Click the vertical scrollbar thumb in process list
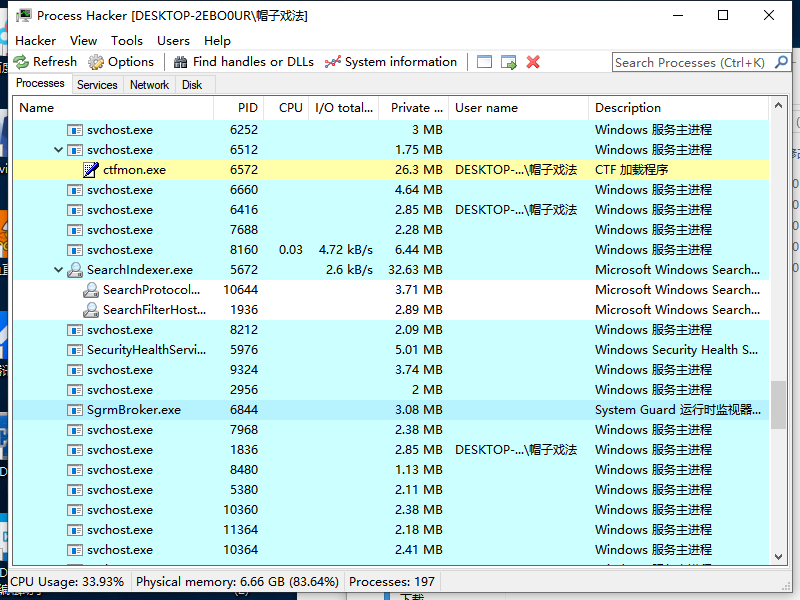Screen dimensions: 800x600 780,405
